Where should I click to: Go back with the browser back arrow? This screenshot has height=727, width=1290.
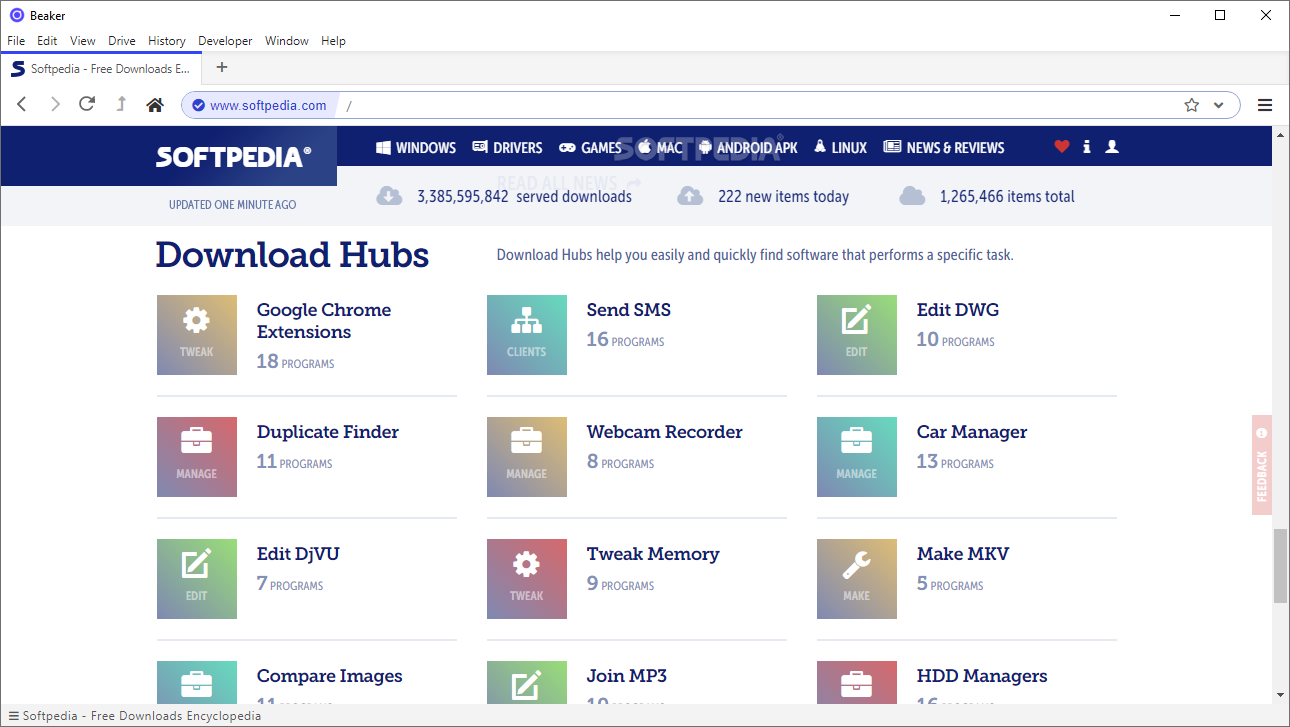(x=22, y=104)
